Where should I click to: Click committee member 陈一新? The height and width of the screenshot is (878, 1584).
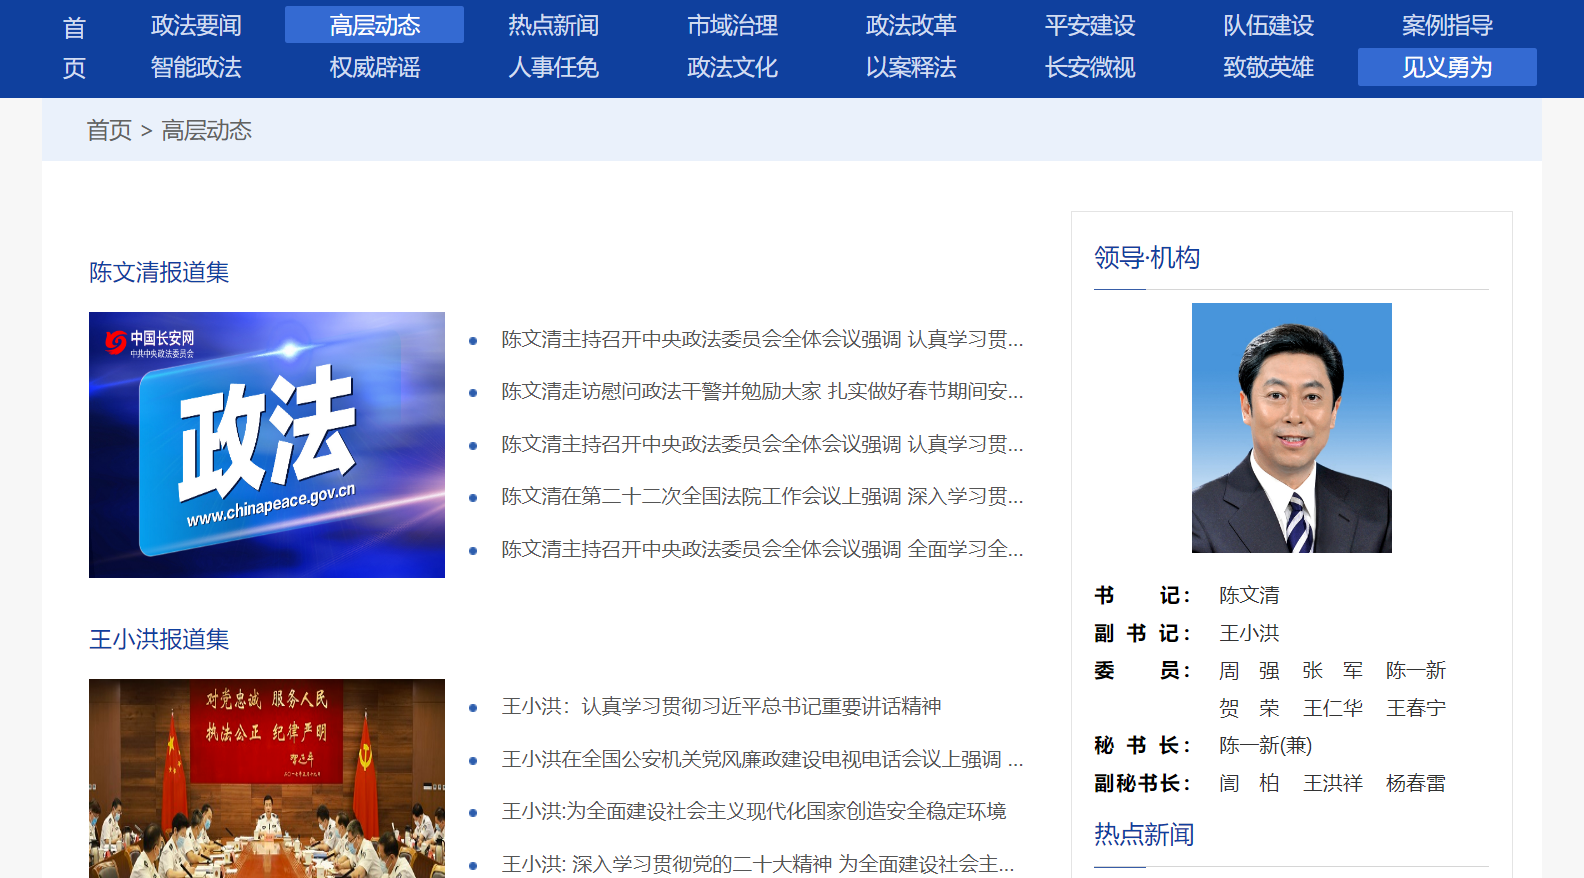coord(1415,670)
